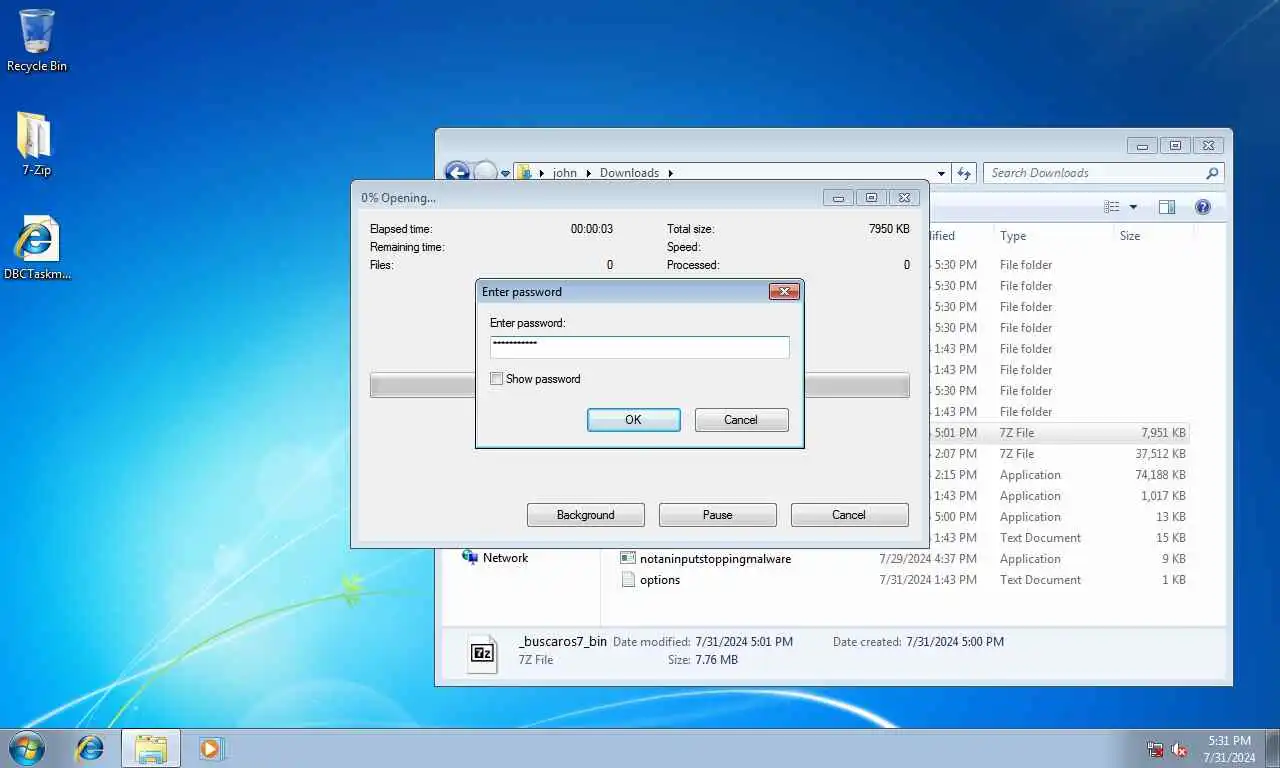Viewport: 1280px width, 768px height.
Task: Click the muted volume tray icon
Action: coord(1179,749)
